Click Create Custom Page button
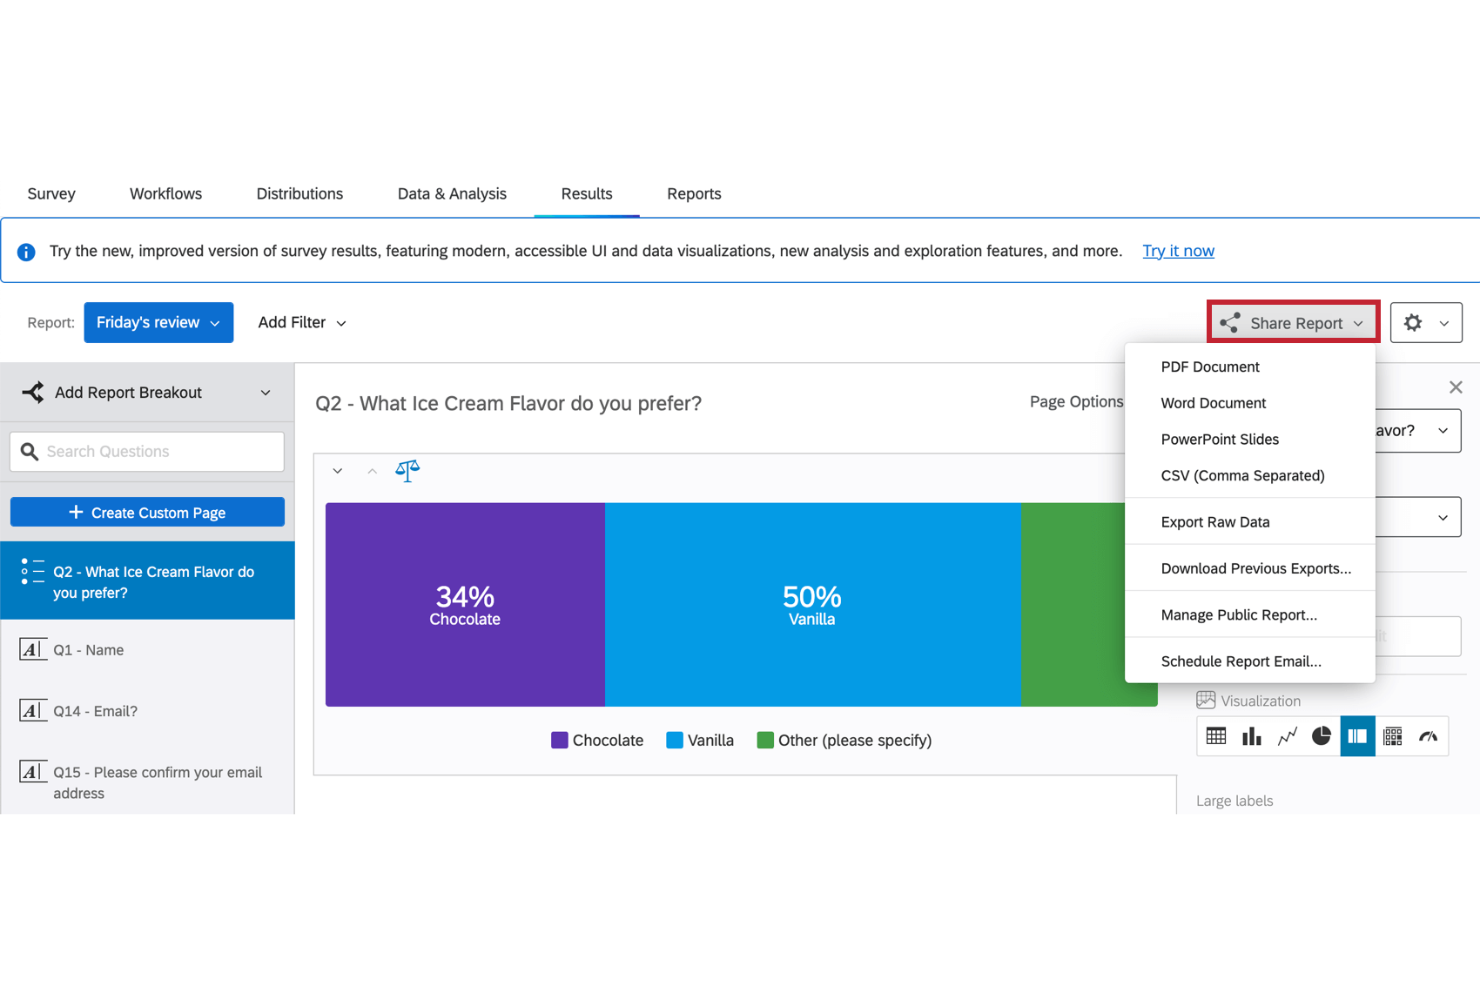The height and width of the screenshot is (987, 1480). (147, 513)
